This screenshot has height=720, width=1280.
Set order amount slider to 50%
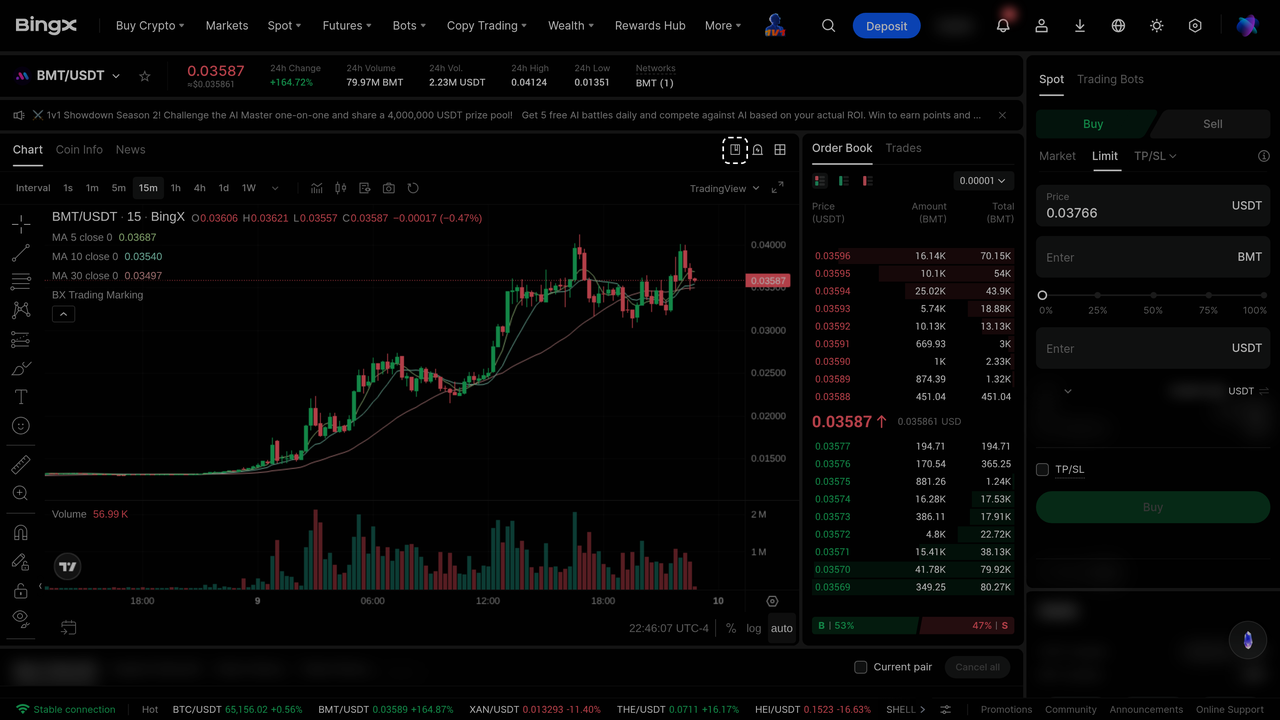point(1153,296)
